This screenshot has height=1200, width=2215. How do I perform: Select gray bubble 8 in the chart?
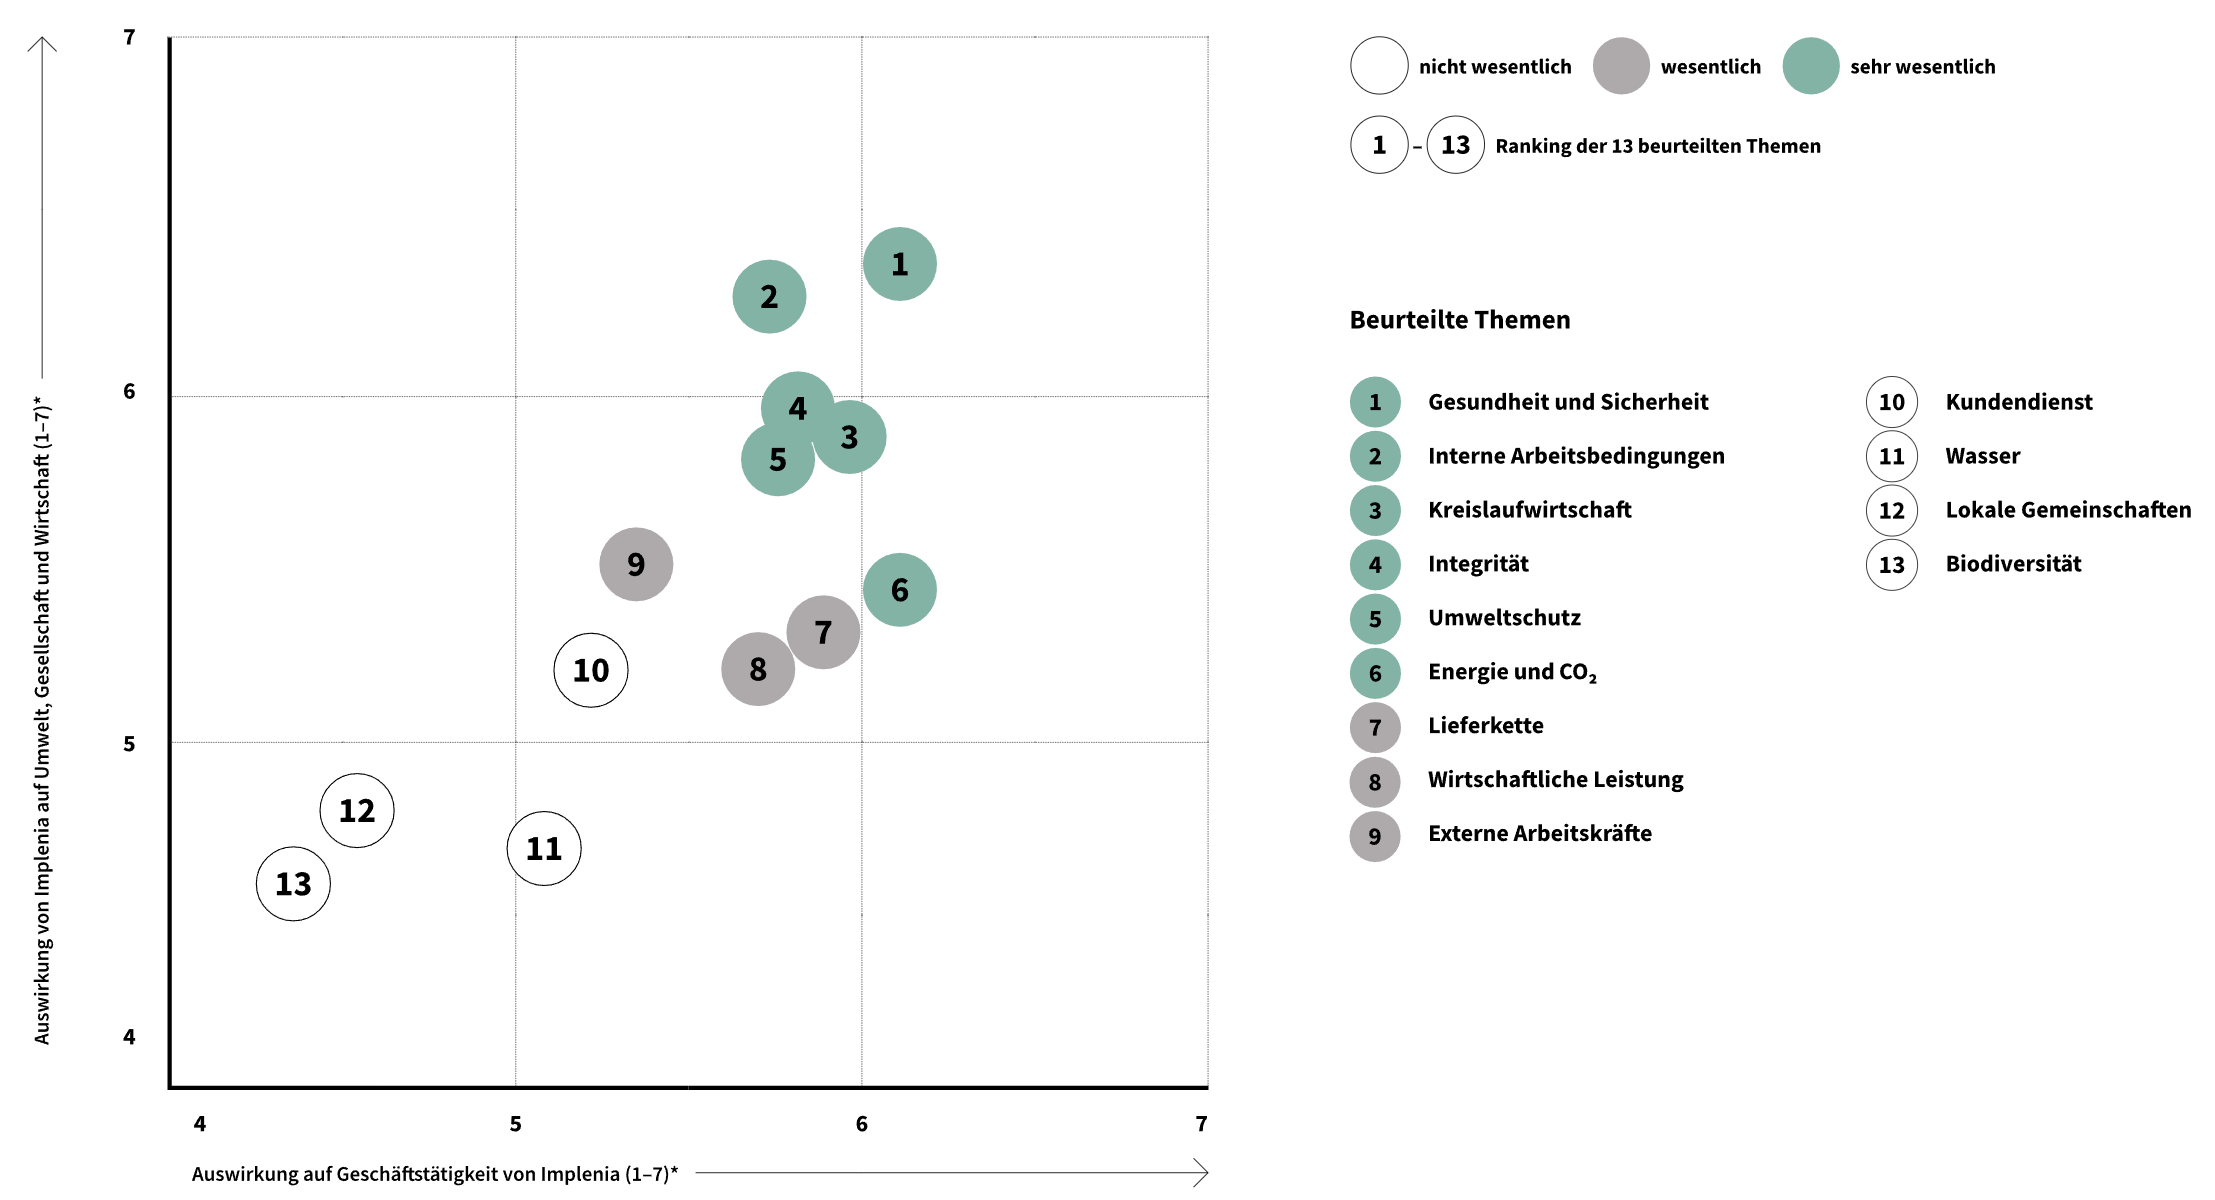tap(758, 669)
